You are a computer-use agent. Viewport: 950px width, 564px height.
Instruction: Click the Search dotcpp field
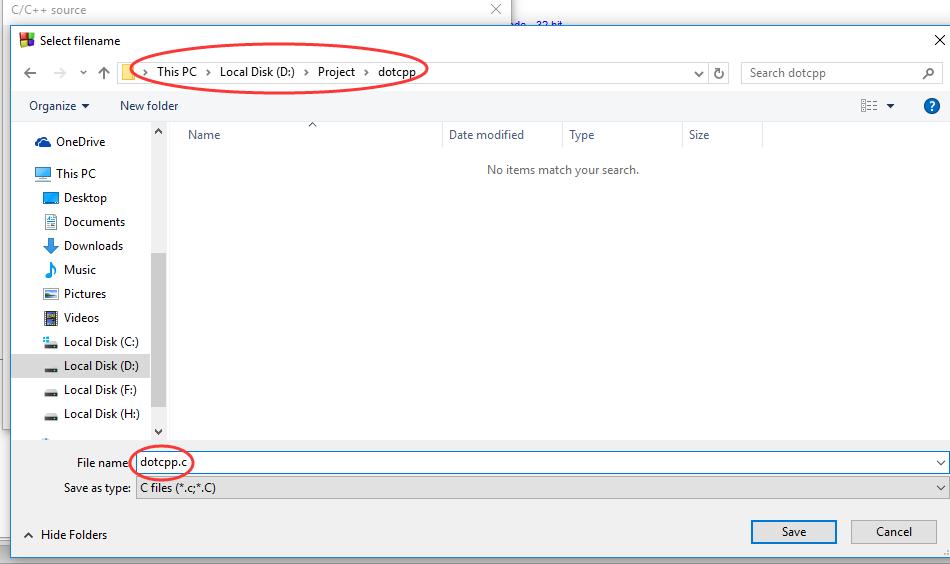[x=841, y=73]
